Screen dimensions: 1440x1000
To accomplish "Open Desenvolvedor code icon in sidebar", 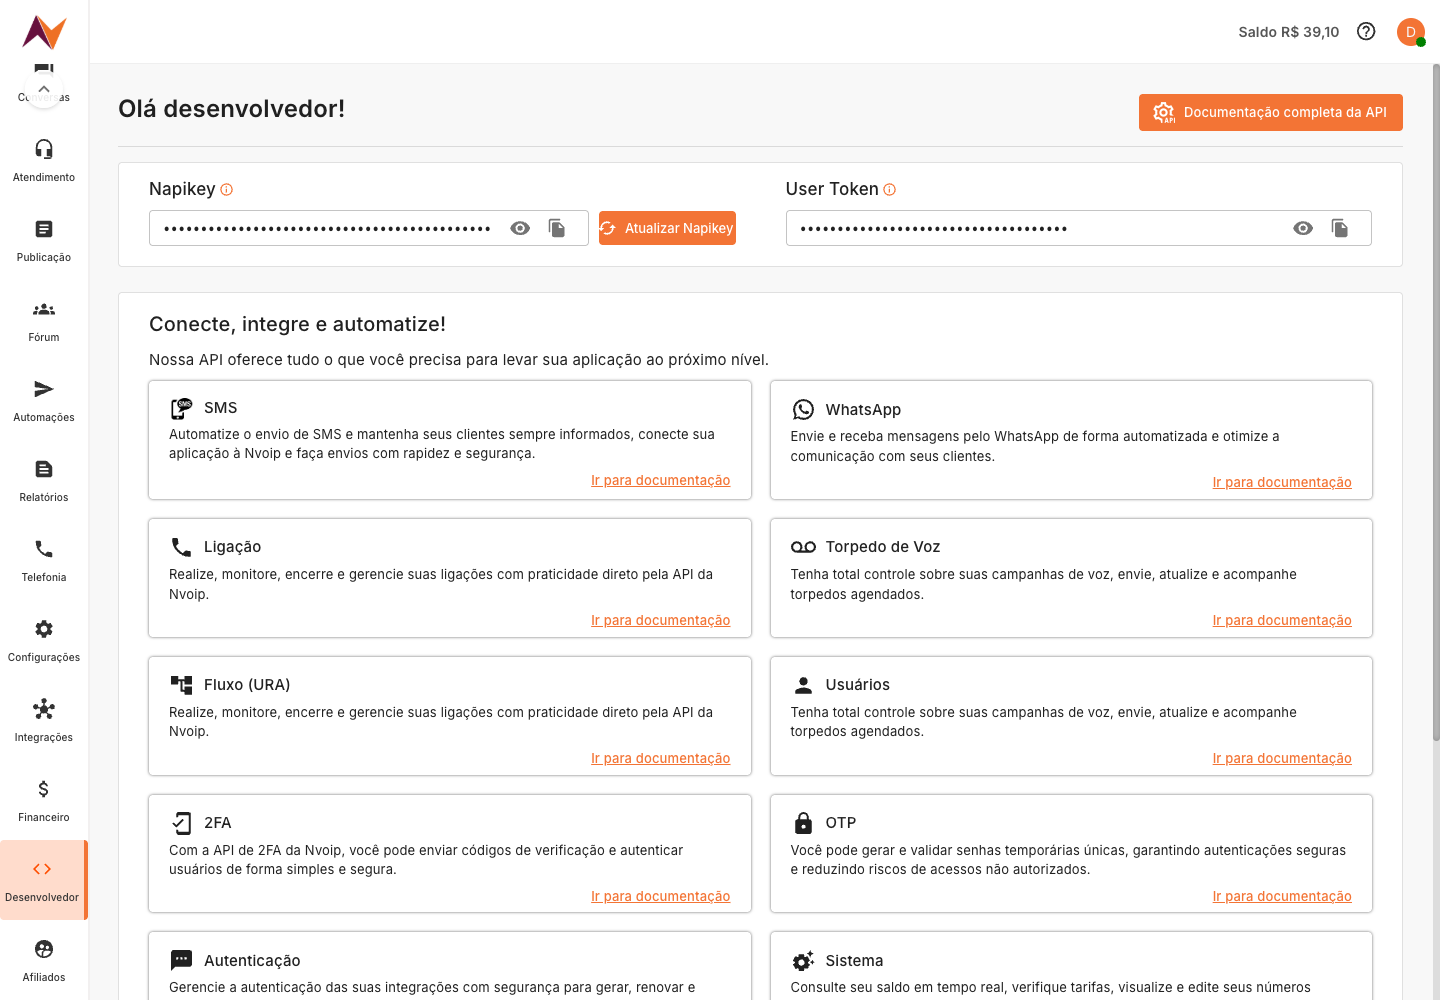I will pos(42,869).
